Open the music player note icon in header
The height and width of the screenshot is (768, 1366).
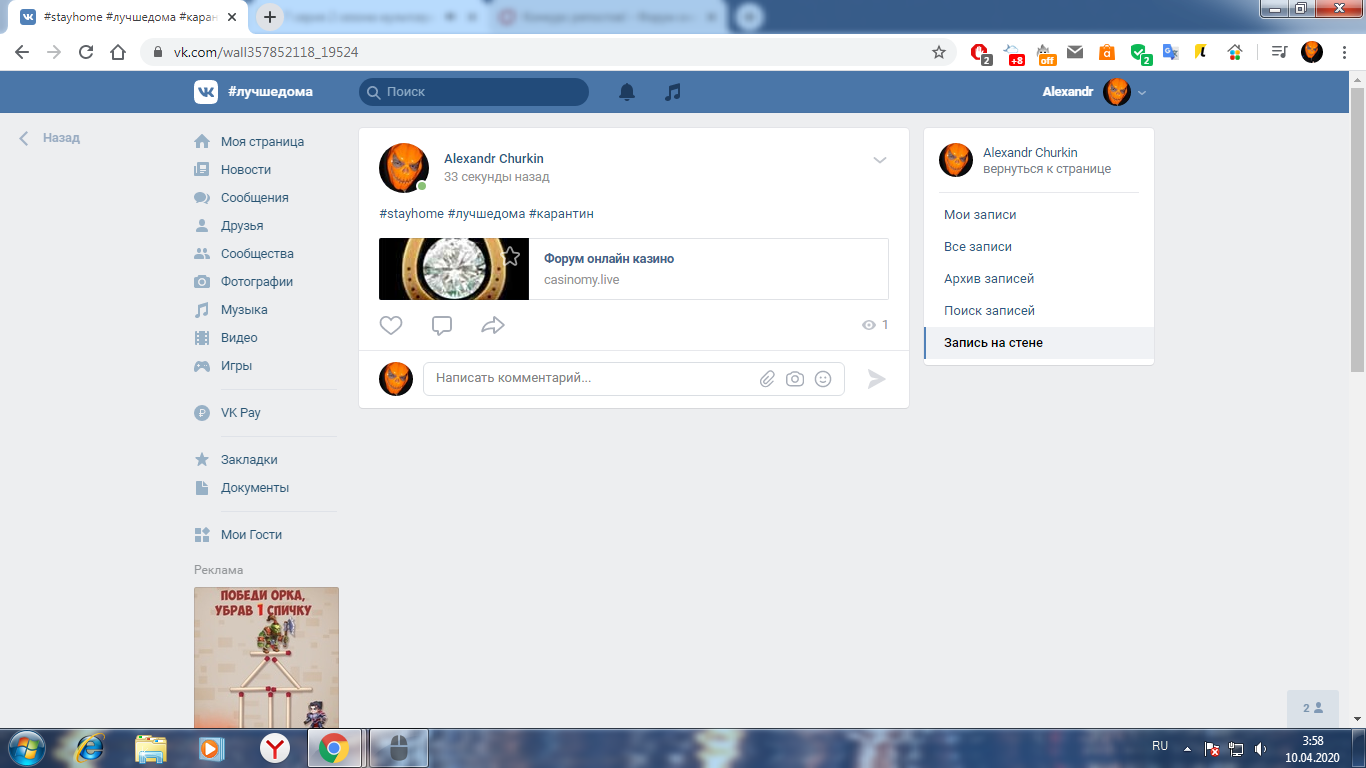coord(673,92)
